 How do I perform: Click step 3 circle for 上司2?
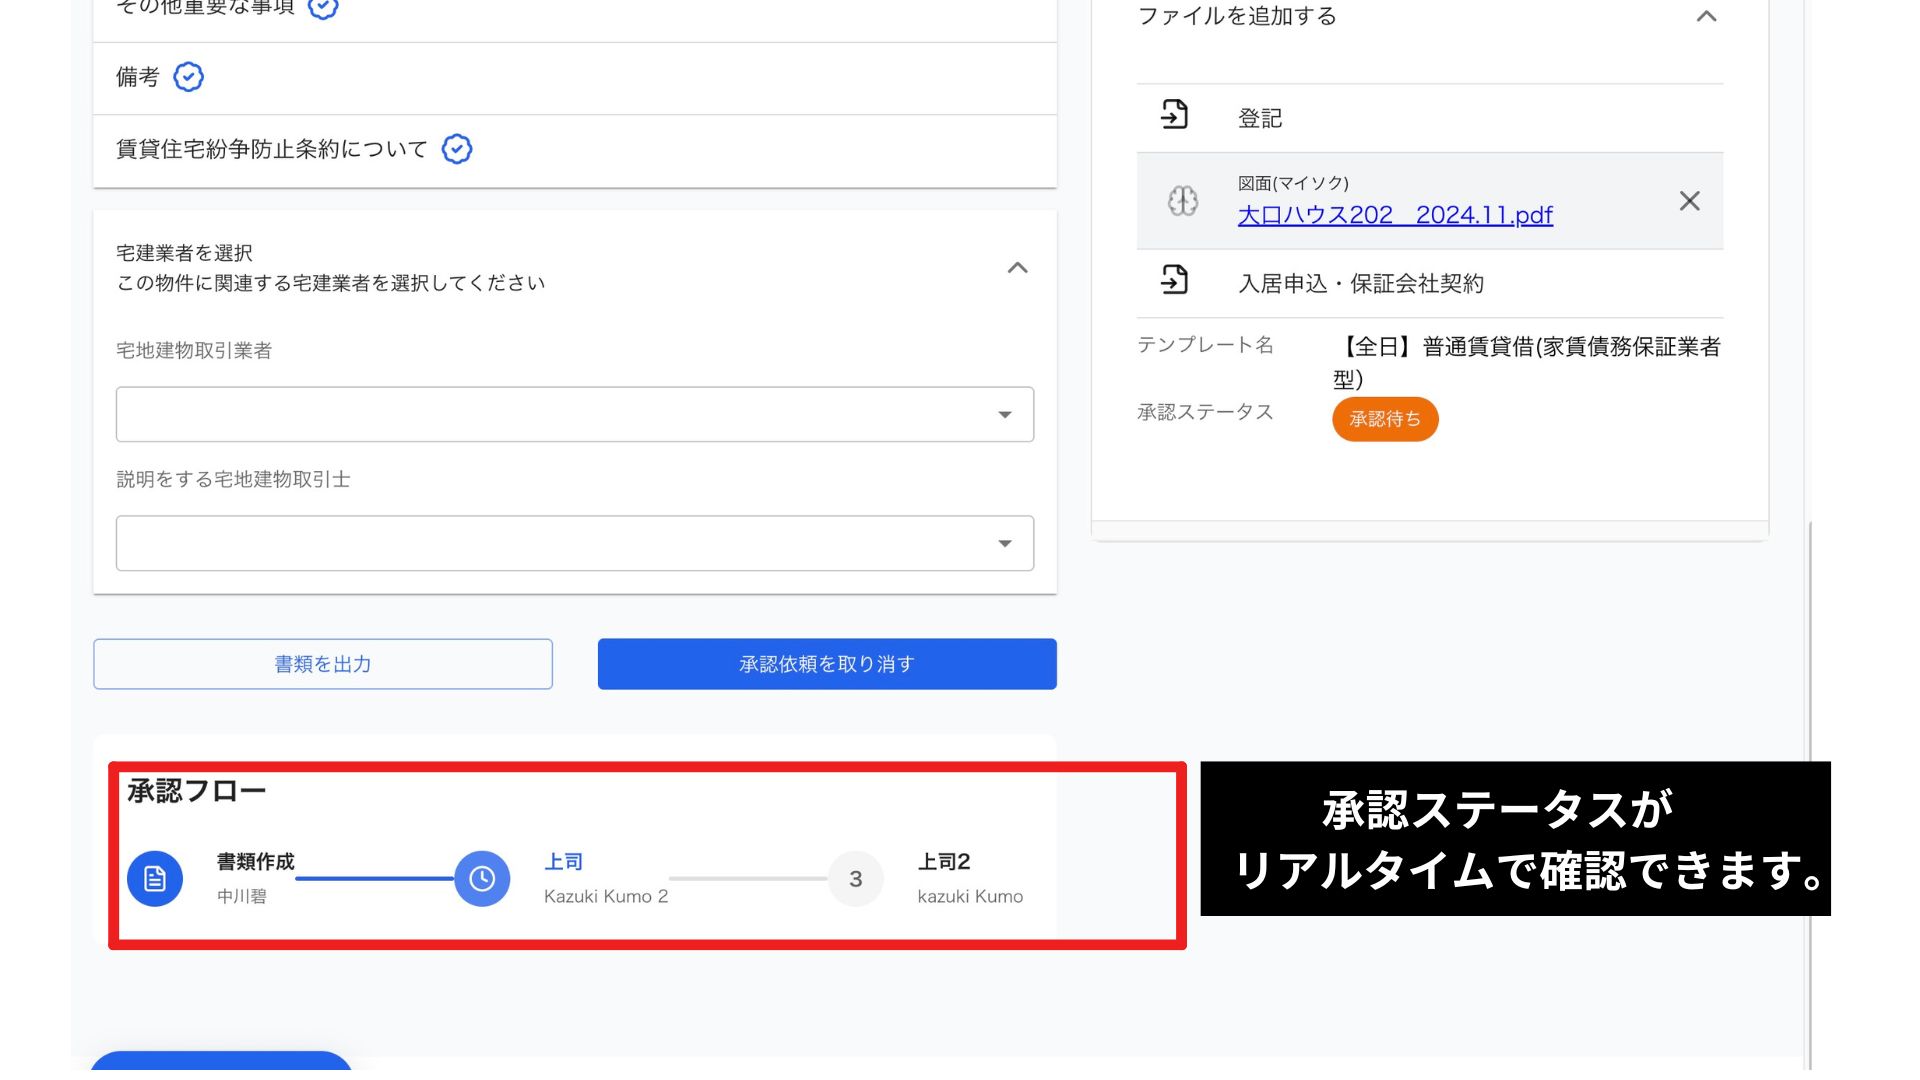pyautogui.click(x=855, y=879)
